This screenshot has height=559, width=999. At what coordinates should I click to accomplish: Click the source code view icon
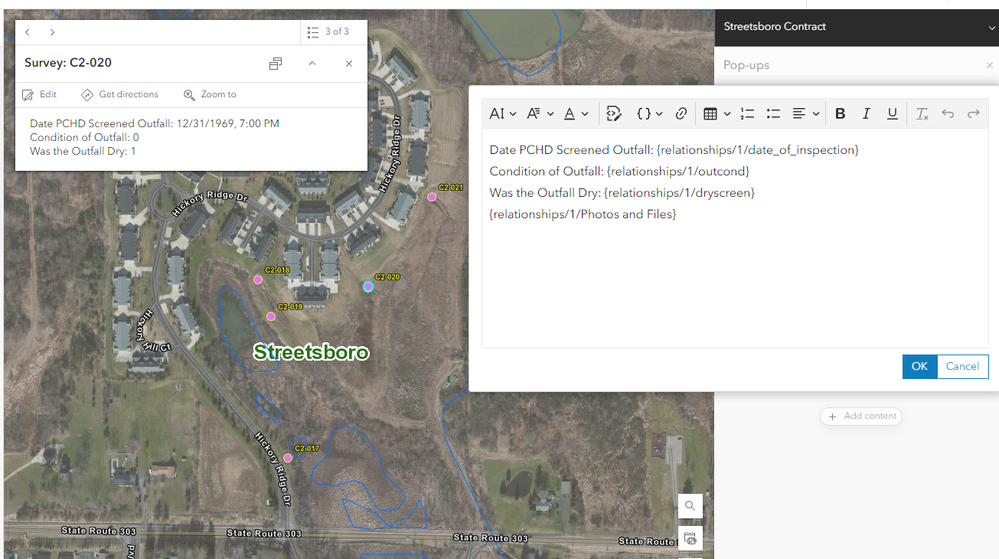pyautogui.click(x=614, y=113)
